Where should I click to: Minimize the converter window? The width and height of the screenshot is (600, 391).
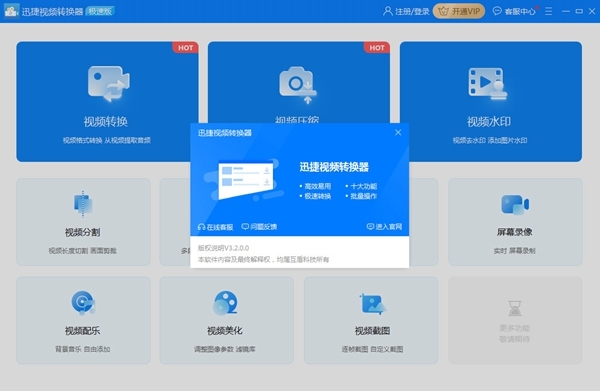(x=566, y=11)
